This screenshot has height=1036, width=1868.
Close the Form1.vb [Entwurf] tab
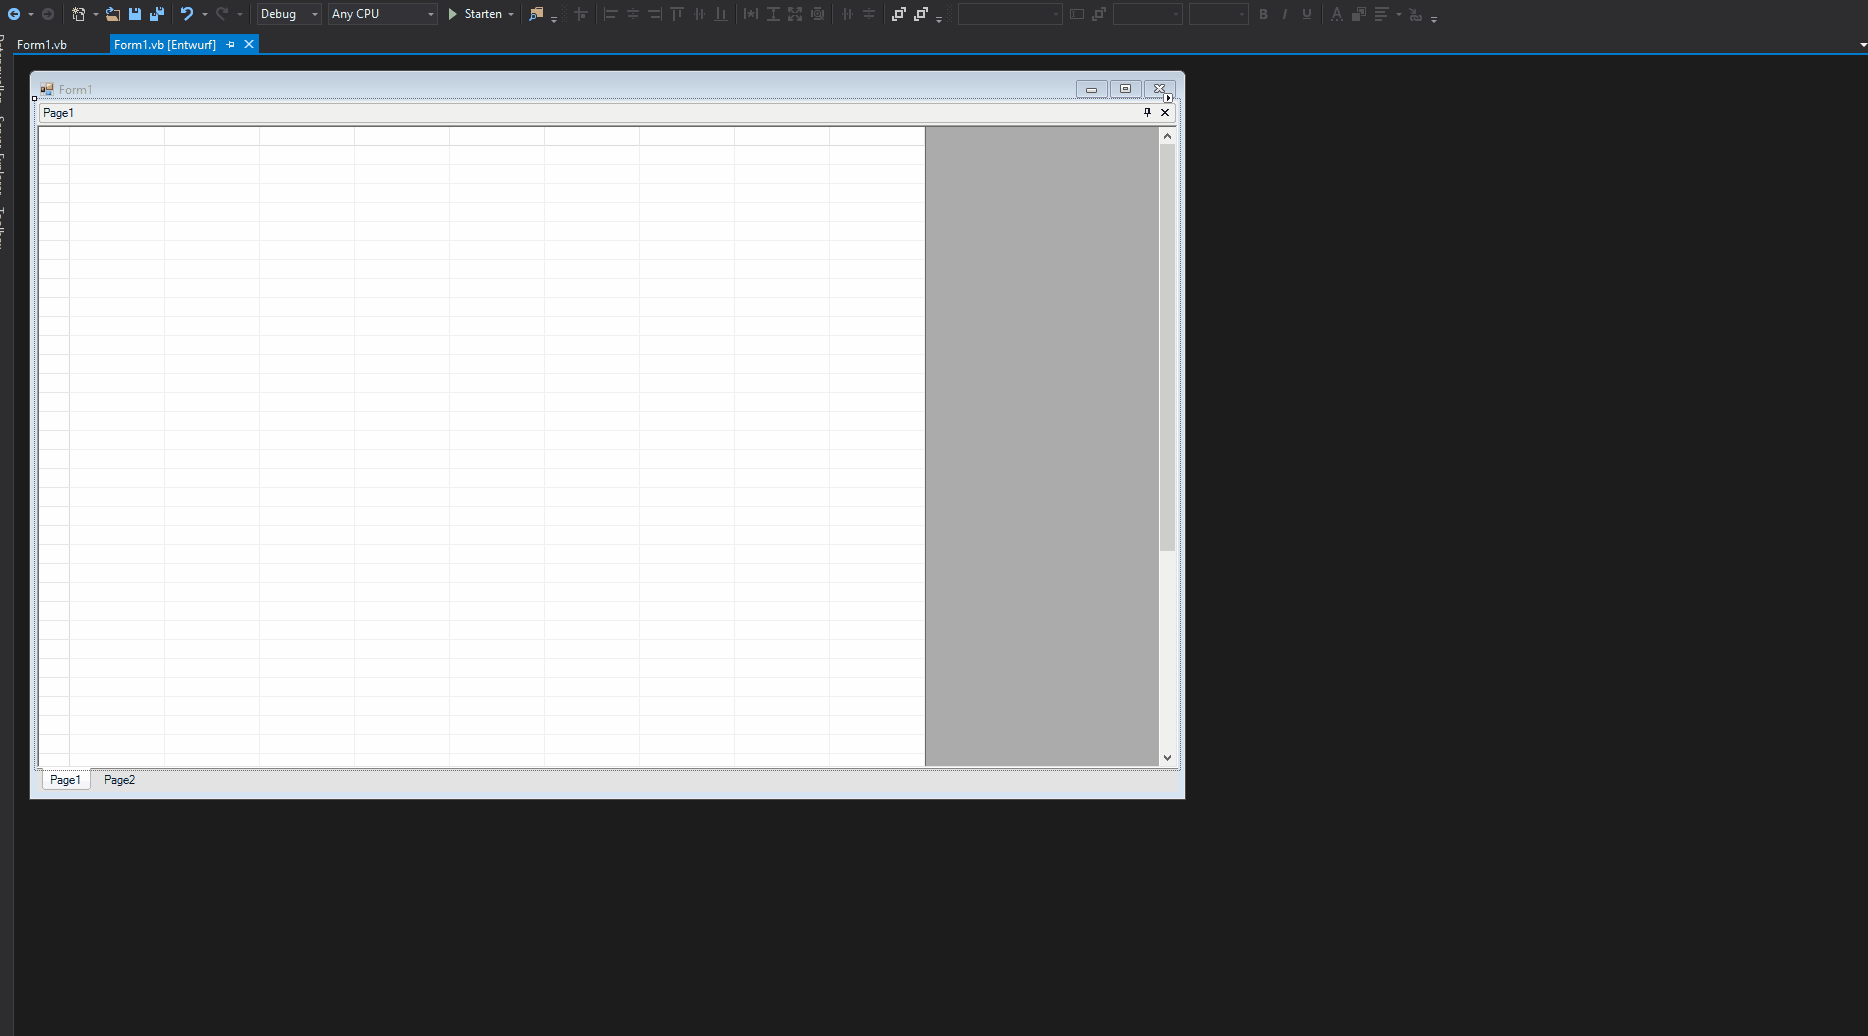249,44
